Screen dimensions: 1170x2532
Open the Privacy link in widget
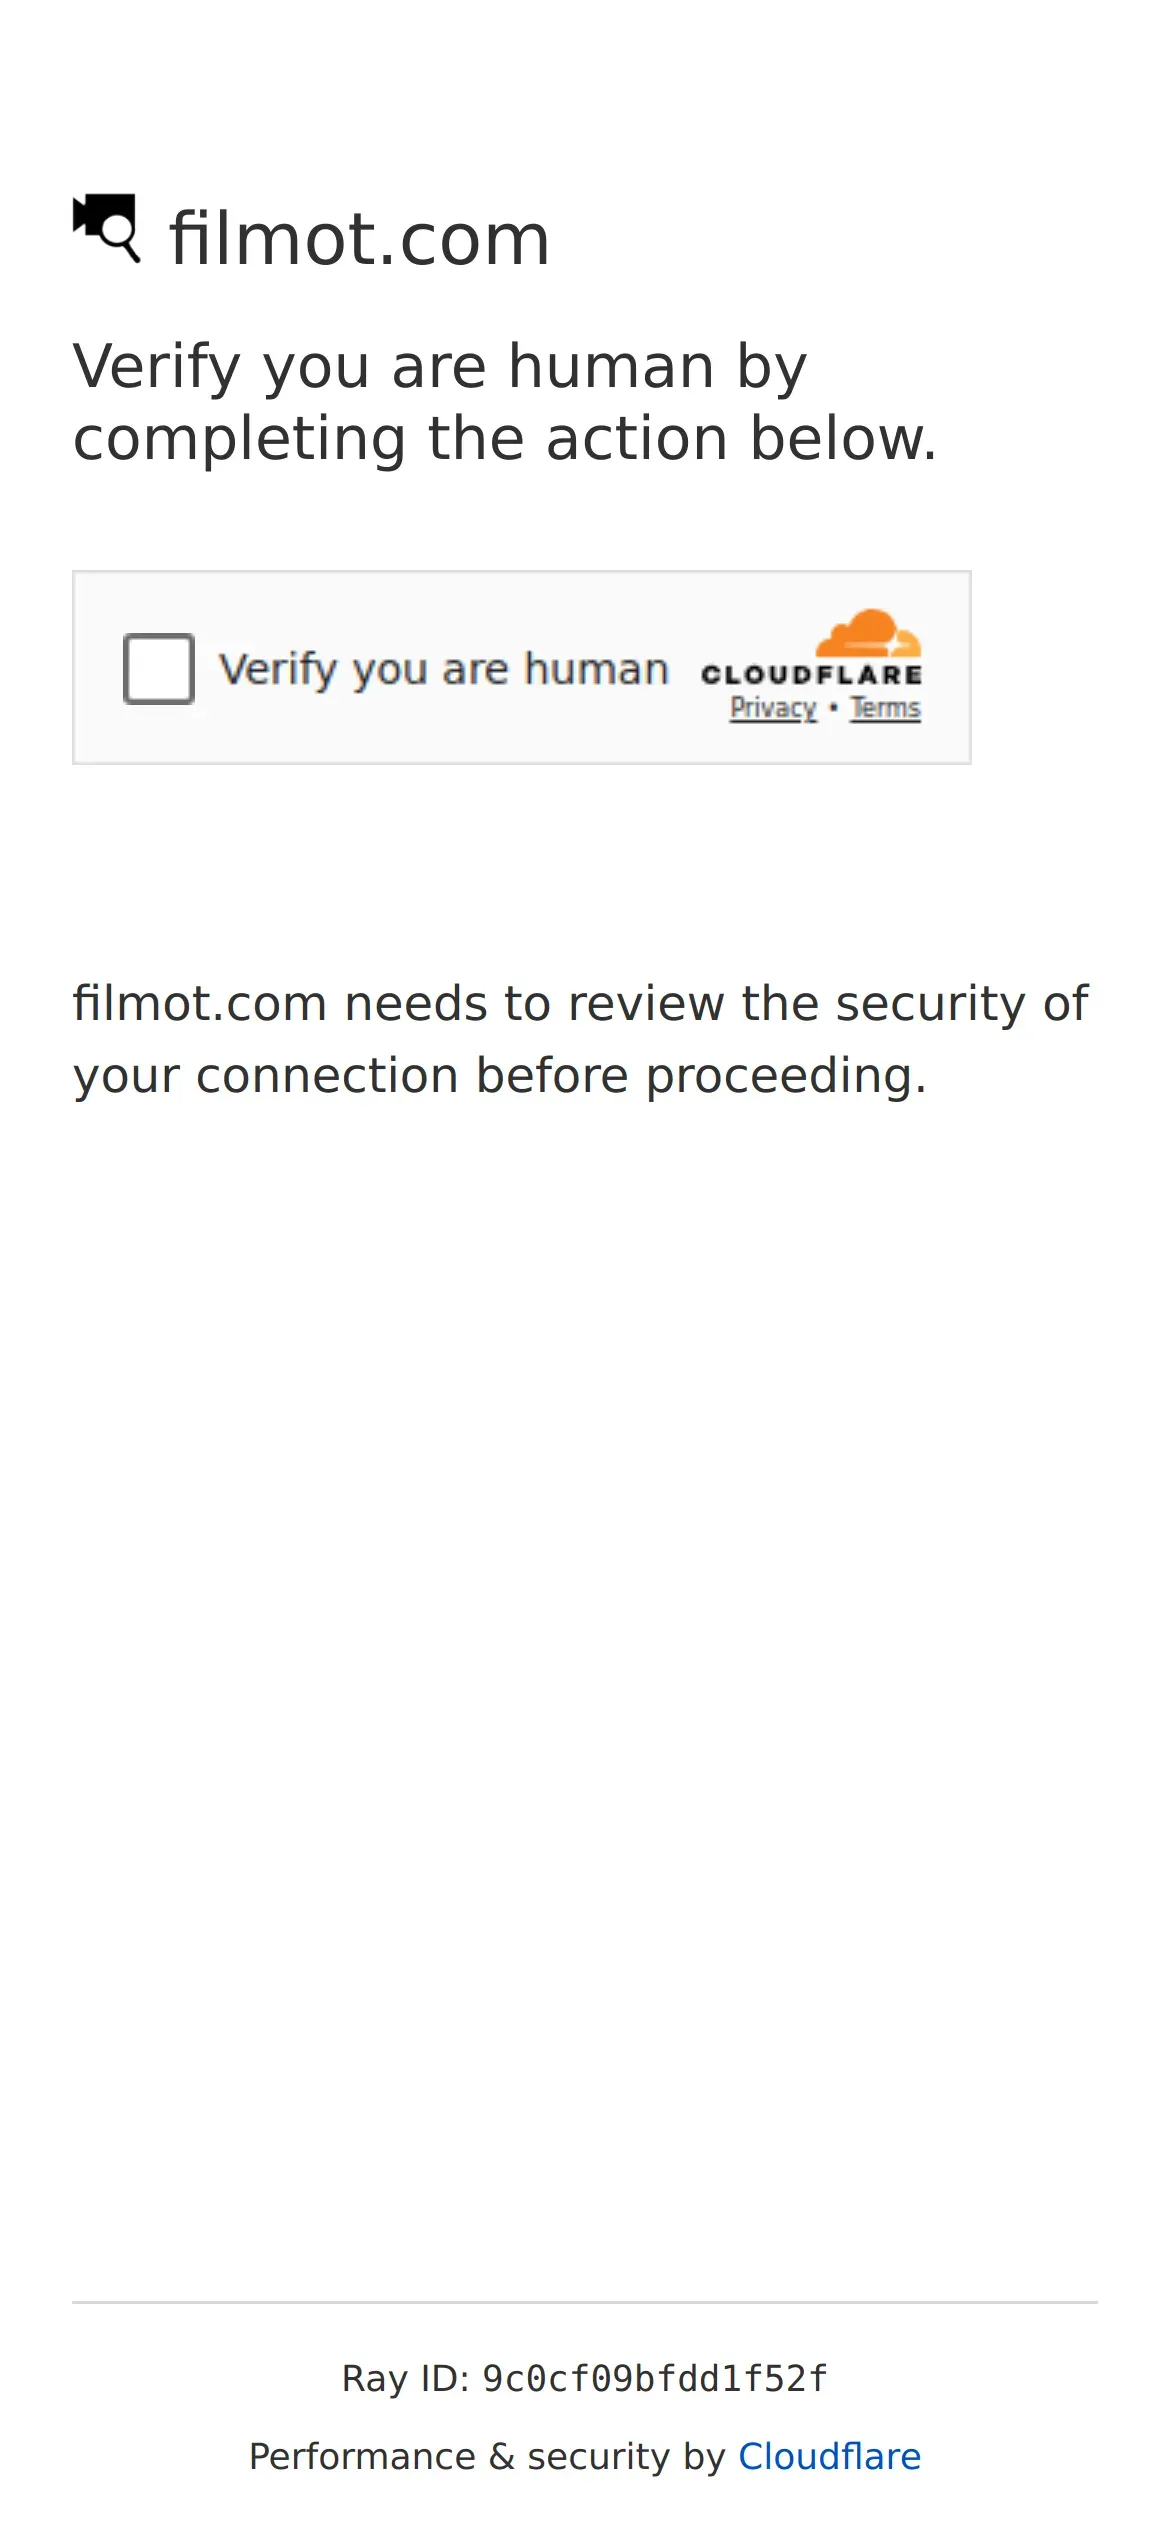click(773, 708)
